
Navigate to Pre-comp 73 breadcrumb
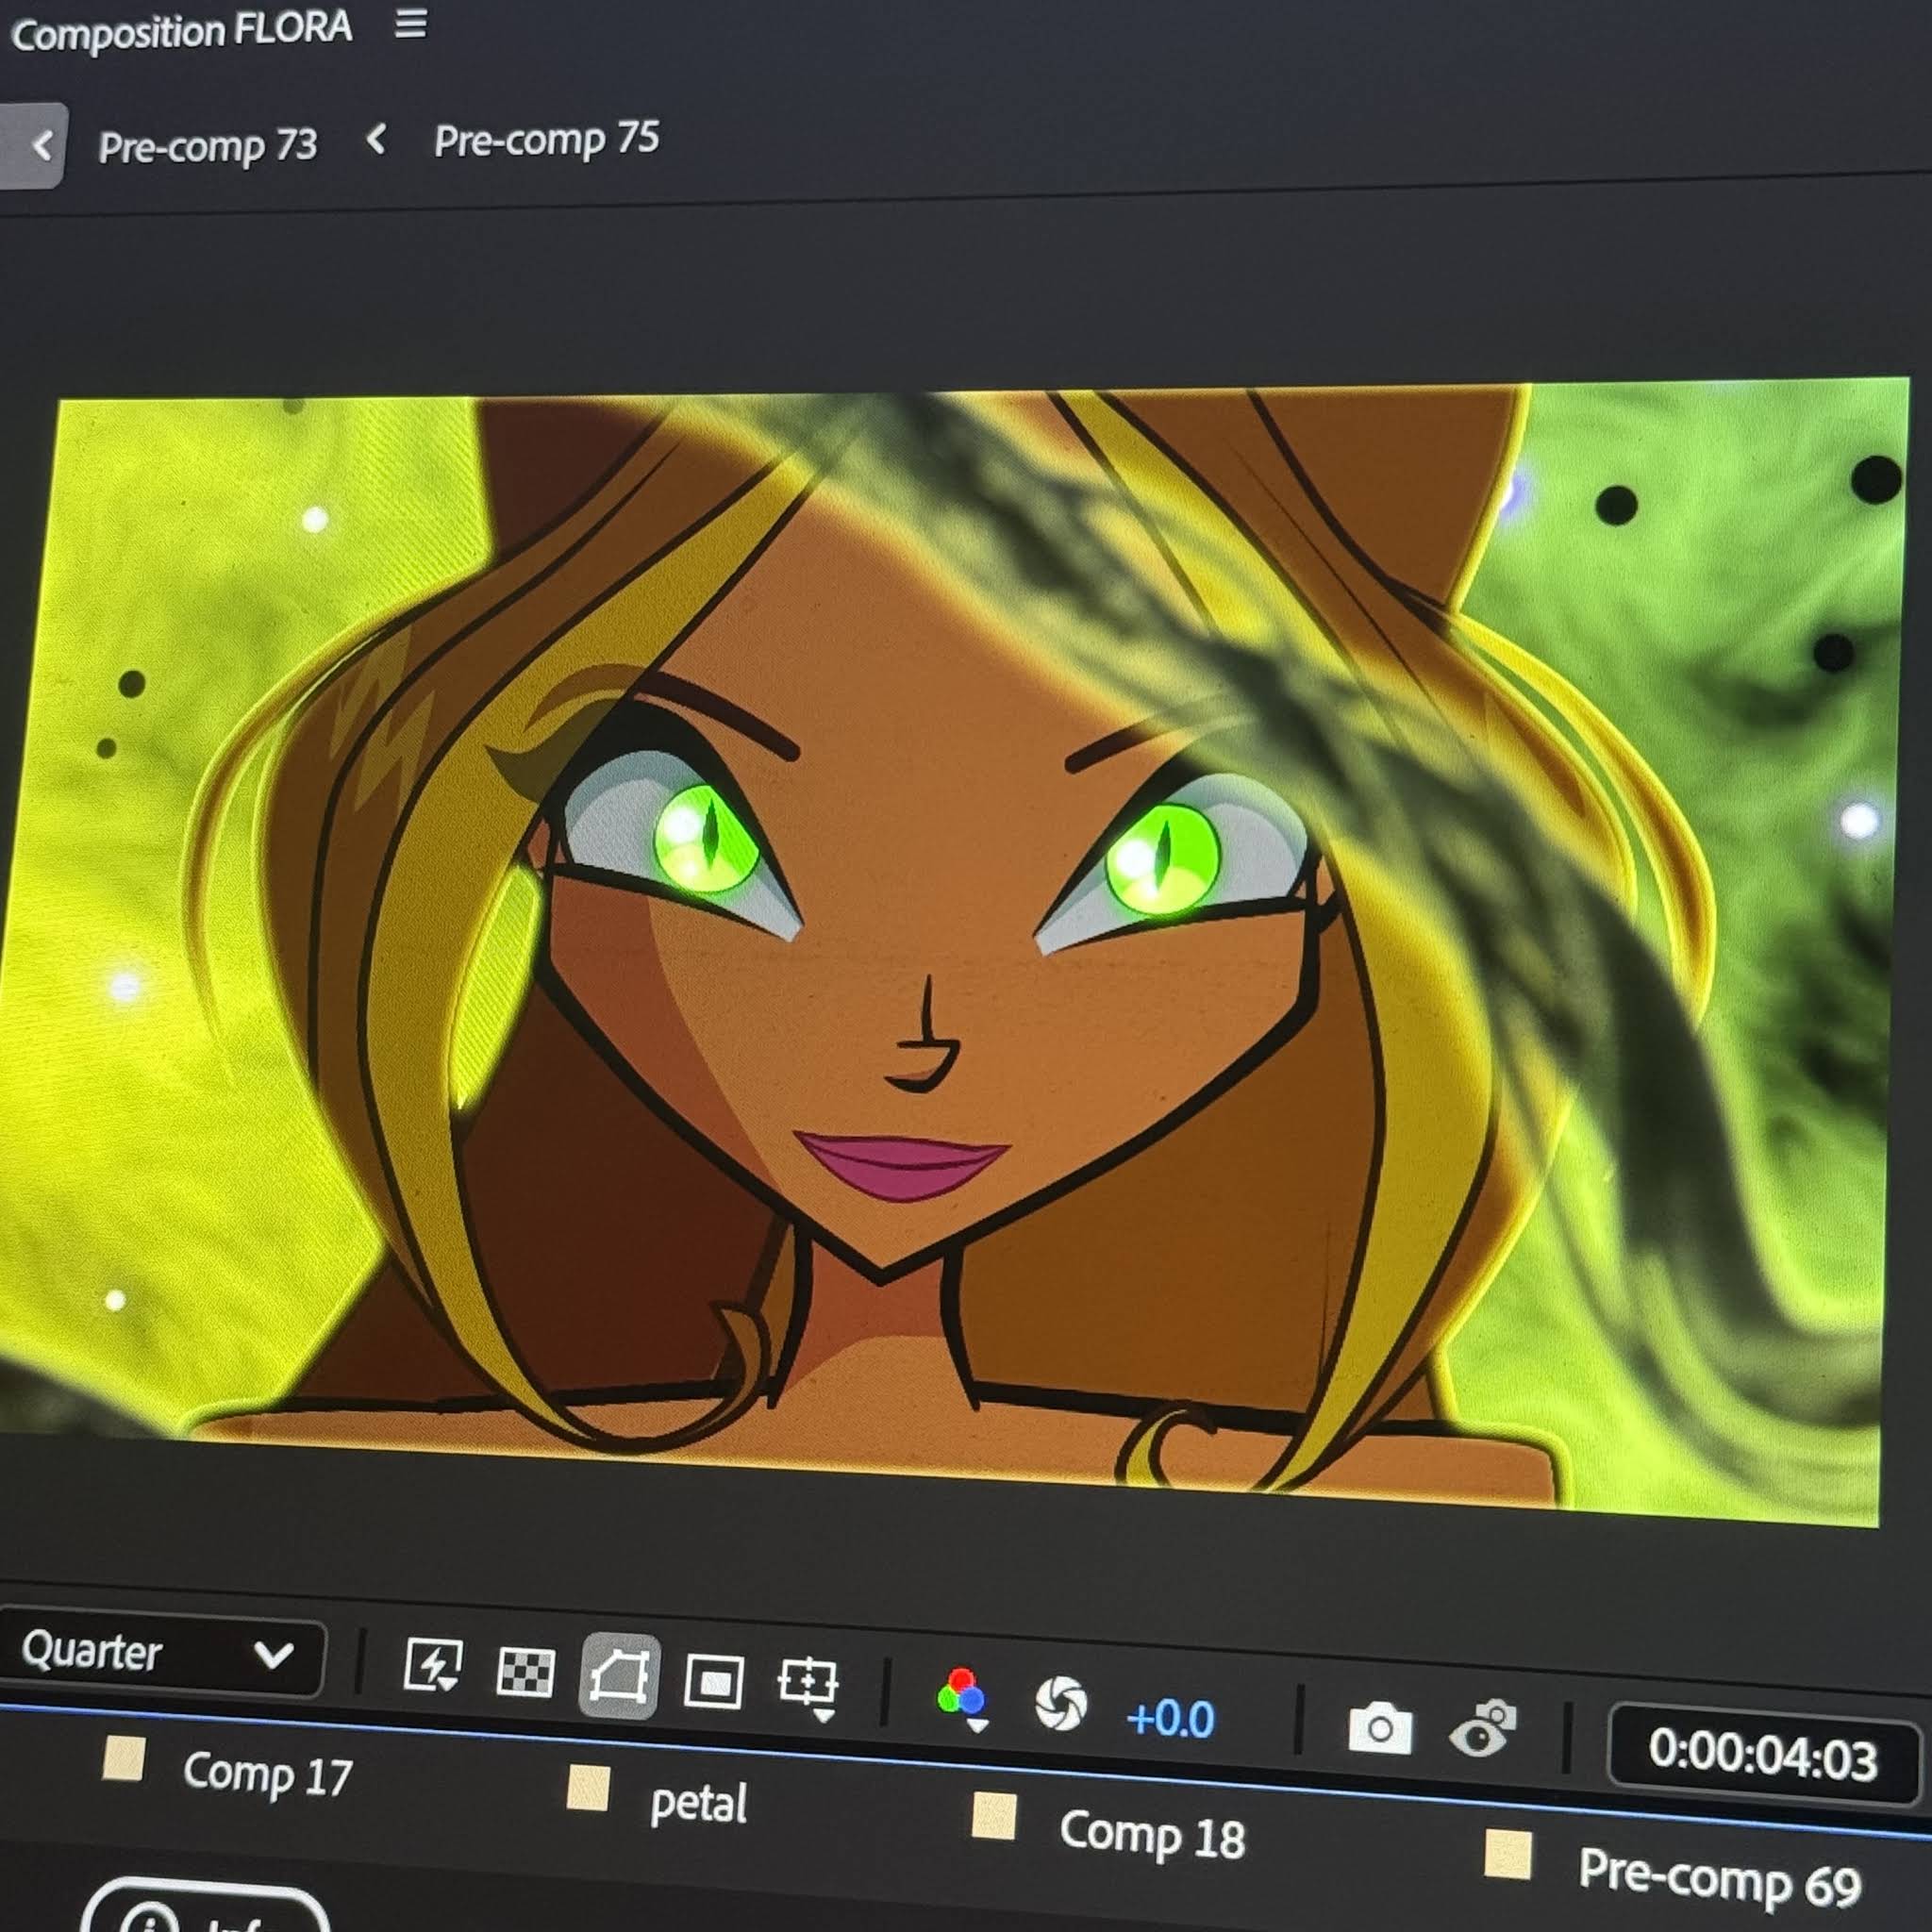click(207, 146)
